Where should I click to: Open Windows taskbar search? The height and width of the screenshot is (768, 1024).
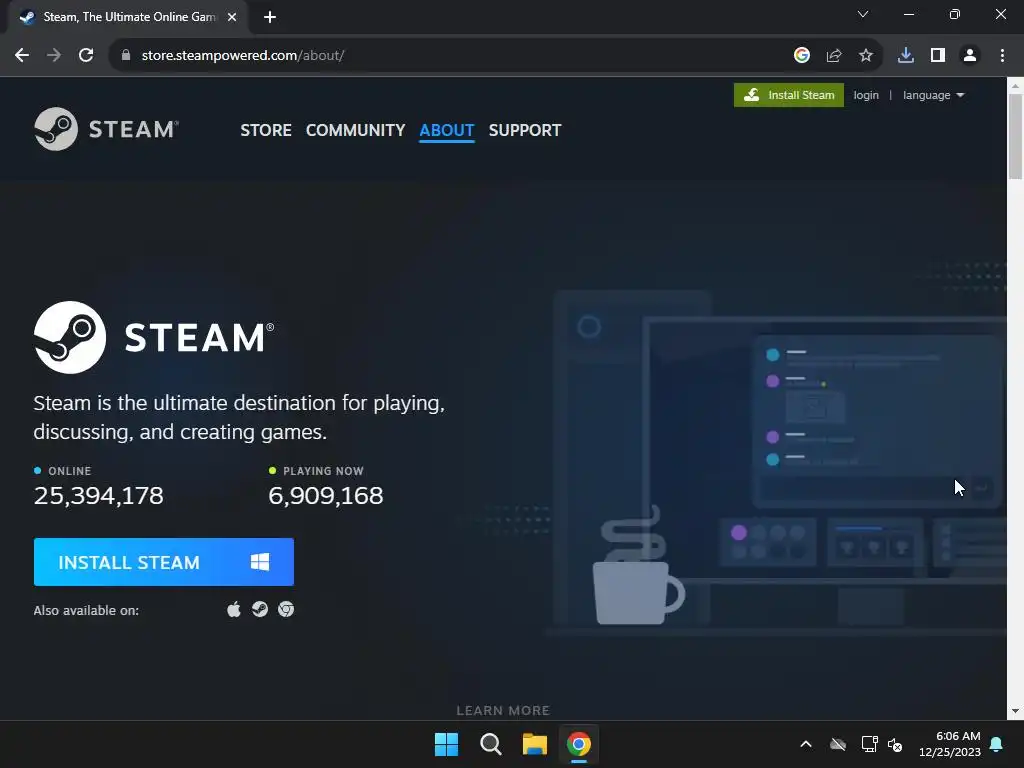[x=490, y=744]
